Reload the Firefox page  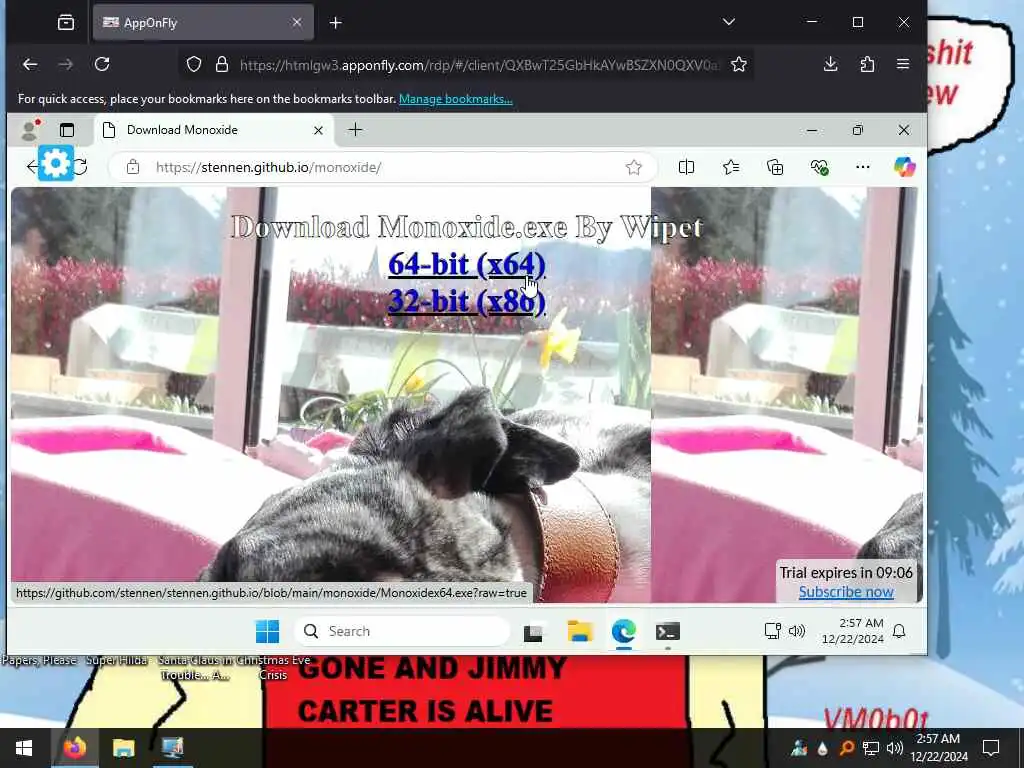[102, 64]
